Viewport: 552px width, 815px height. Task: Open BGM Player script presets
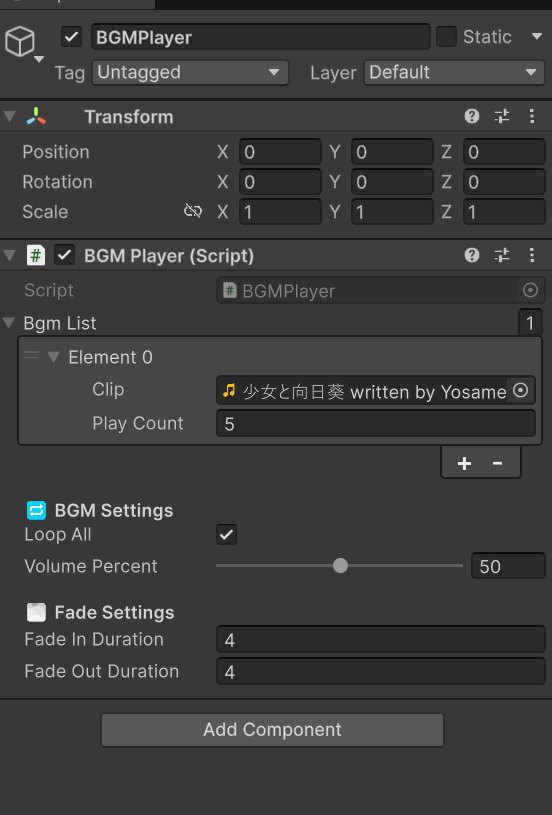point(502,255)
